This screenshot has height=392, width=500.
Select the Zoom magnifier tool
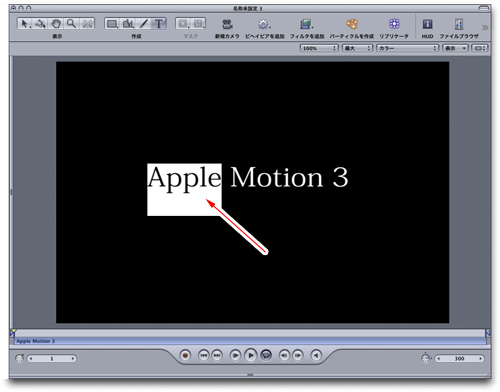[71, 24]
